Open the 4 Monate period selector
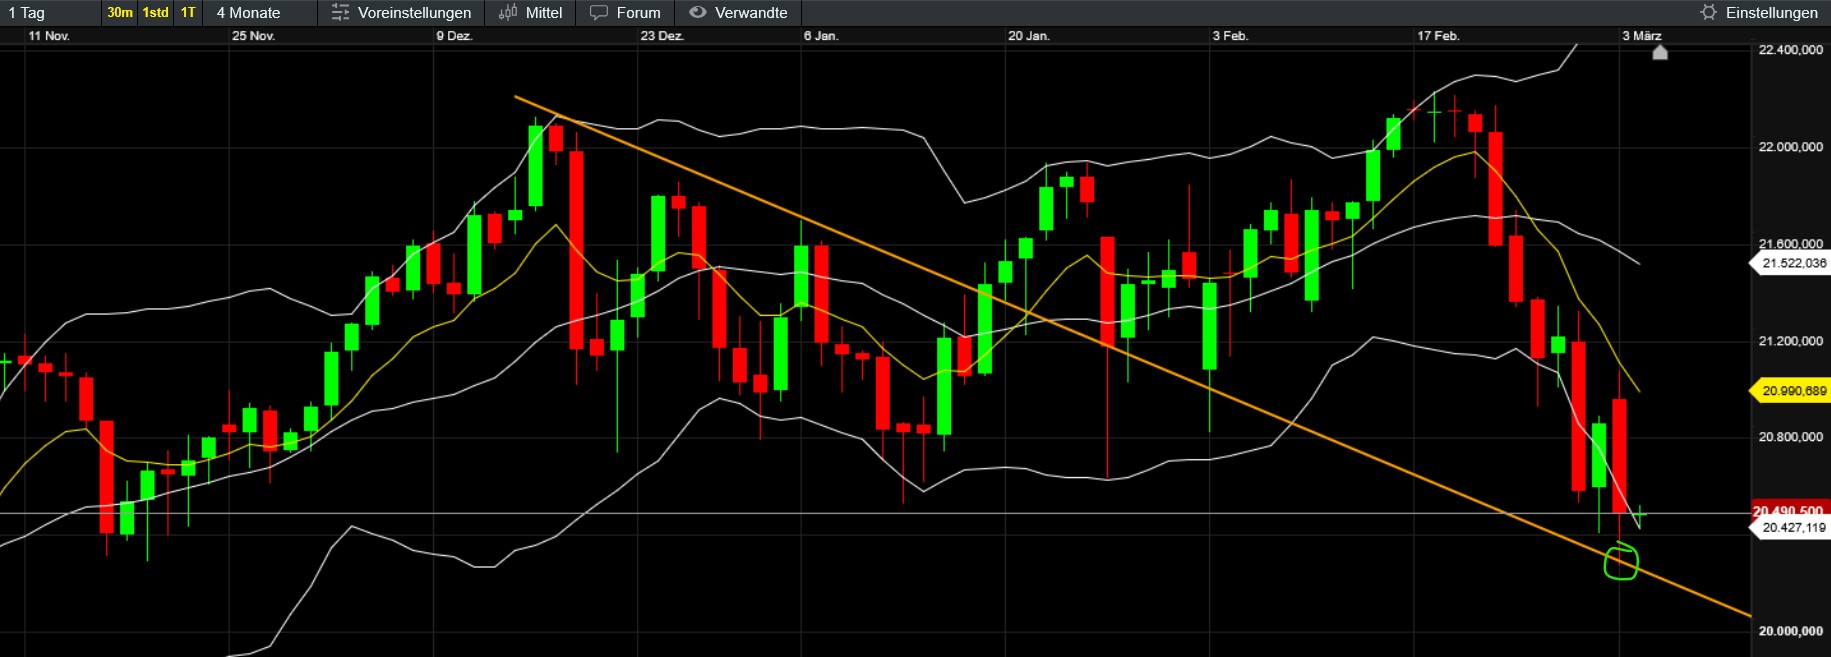The height and width of the screenshot is (657, 1831). pos(249,13)
